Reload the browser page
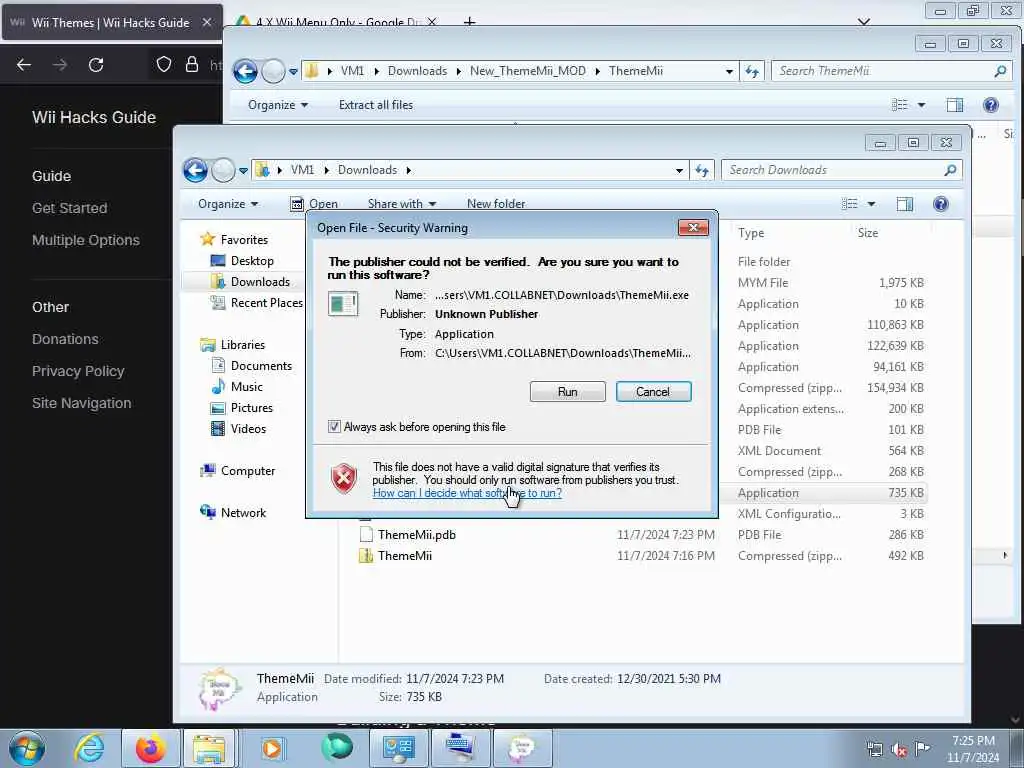 coord(96,65)
